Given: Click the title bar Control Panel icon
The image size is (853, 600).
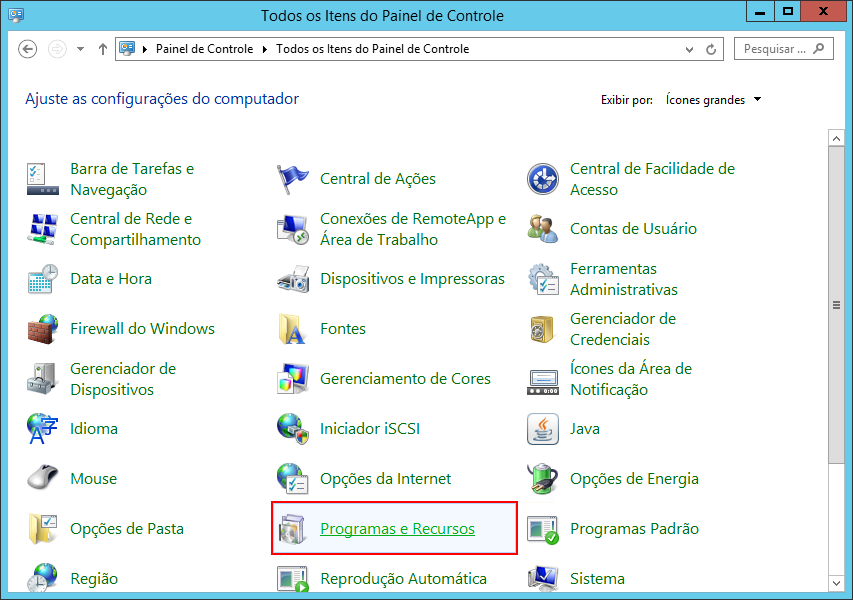Looking at the screenshot, I should point(16,15).
